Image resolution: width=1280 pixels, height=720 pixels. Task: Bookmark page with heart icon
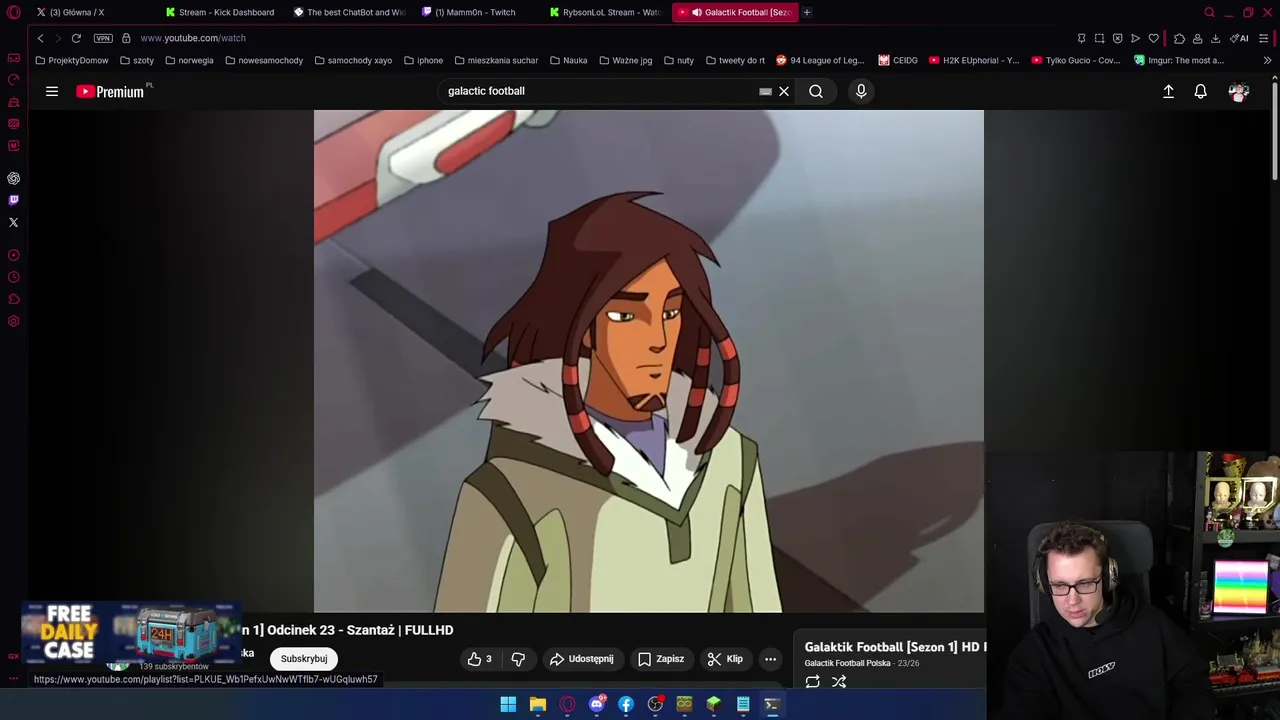[x=1153, y=38]
